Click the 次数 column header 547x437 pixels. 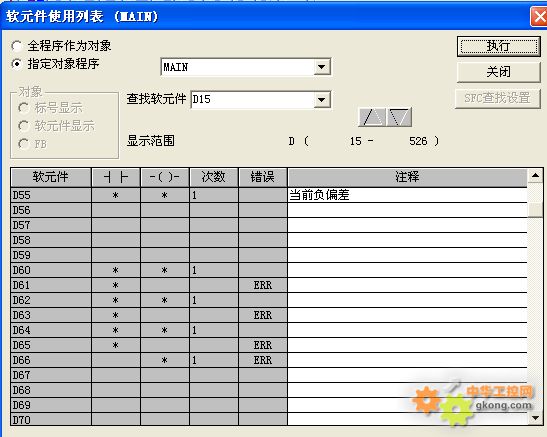click(214, 177)
